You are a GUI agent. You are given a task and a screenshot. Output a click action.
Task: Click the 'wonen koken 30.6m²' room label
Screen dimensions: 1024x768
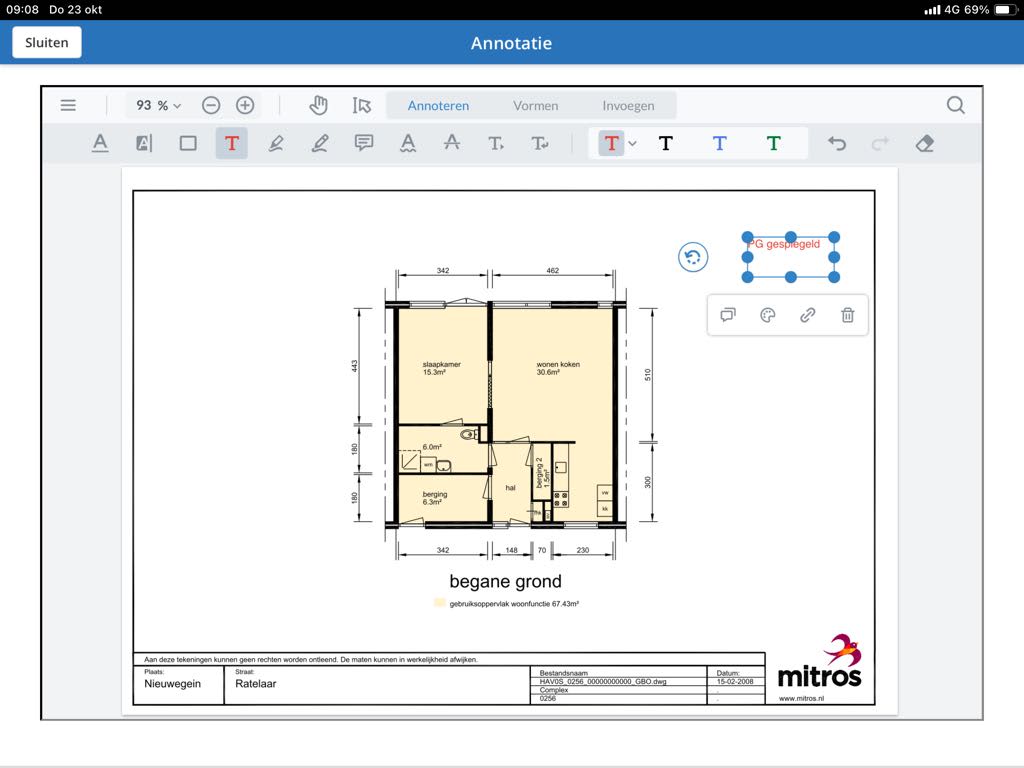(x=558, y=368)
